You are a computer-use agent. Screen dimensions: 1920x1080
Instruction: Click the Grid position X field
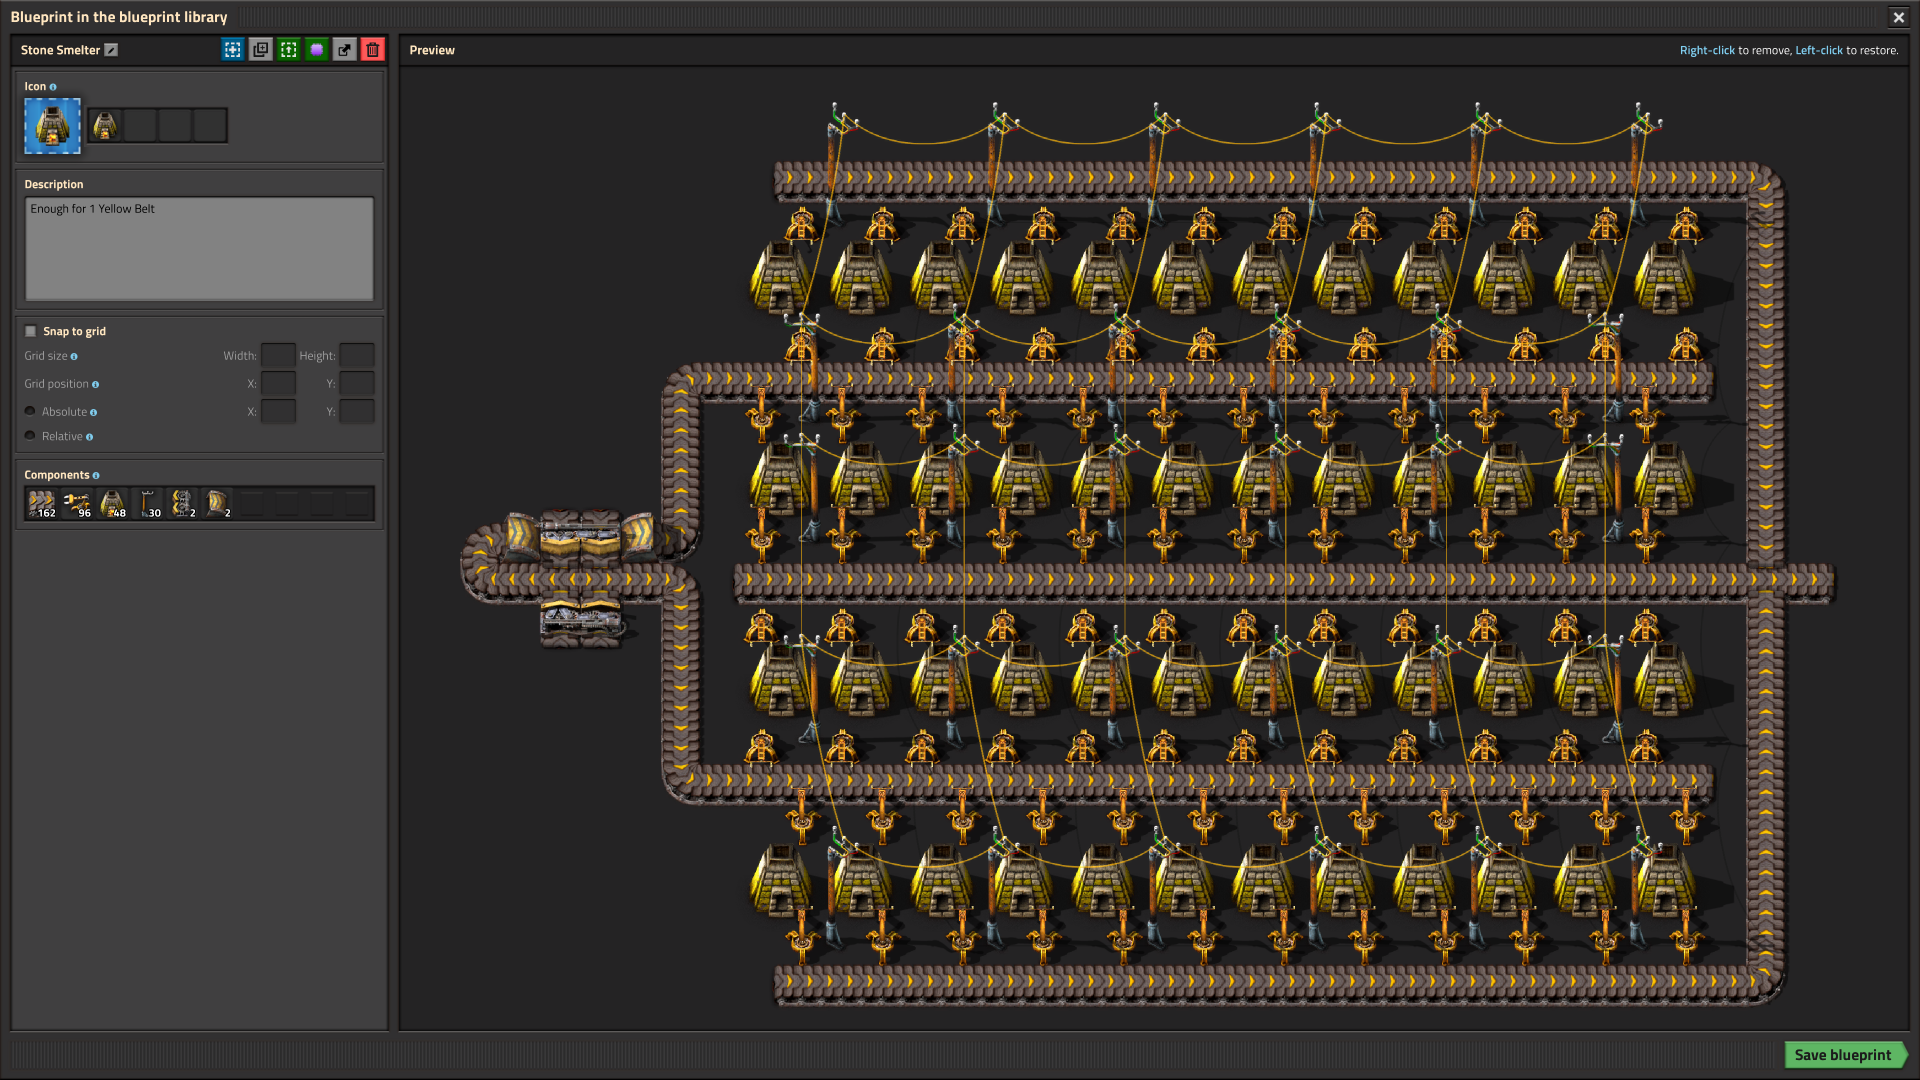point(278,384)
